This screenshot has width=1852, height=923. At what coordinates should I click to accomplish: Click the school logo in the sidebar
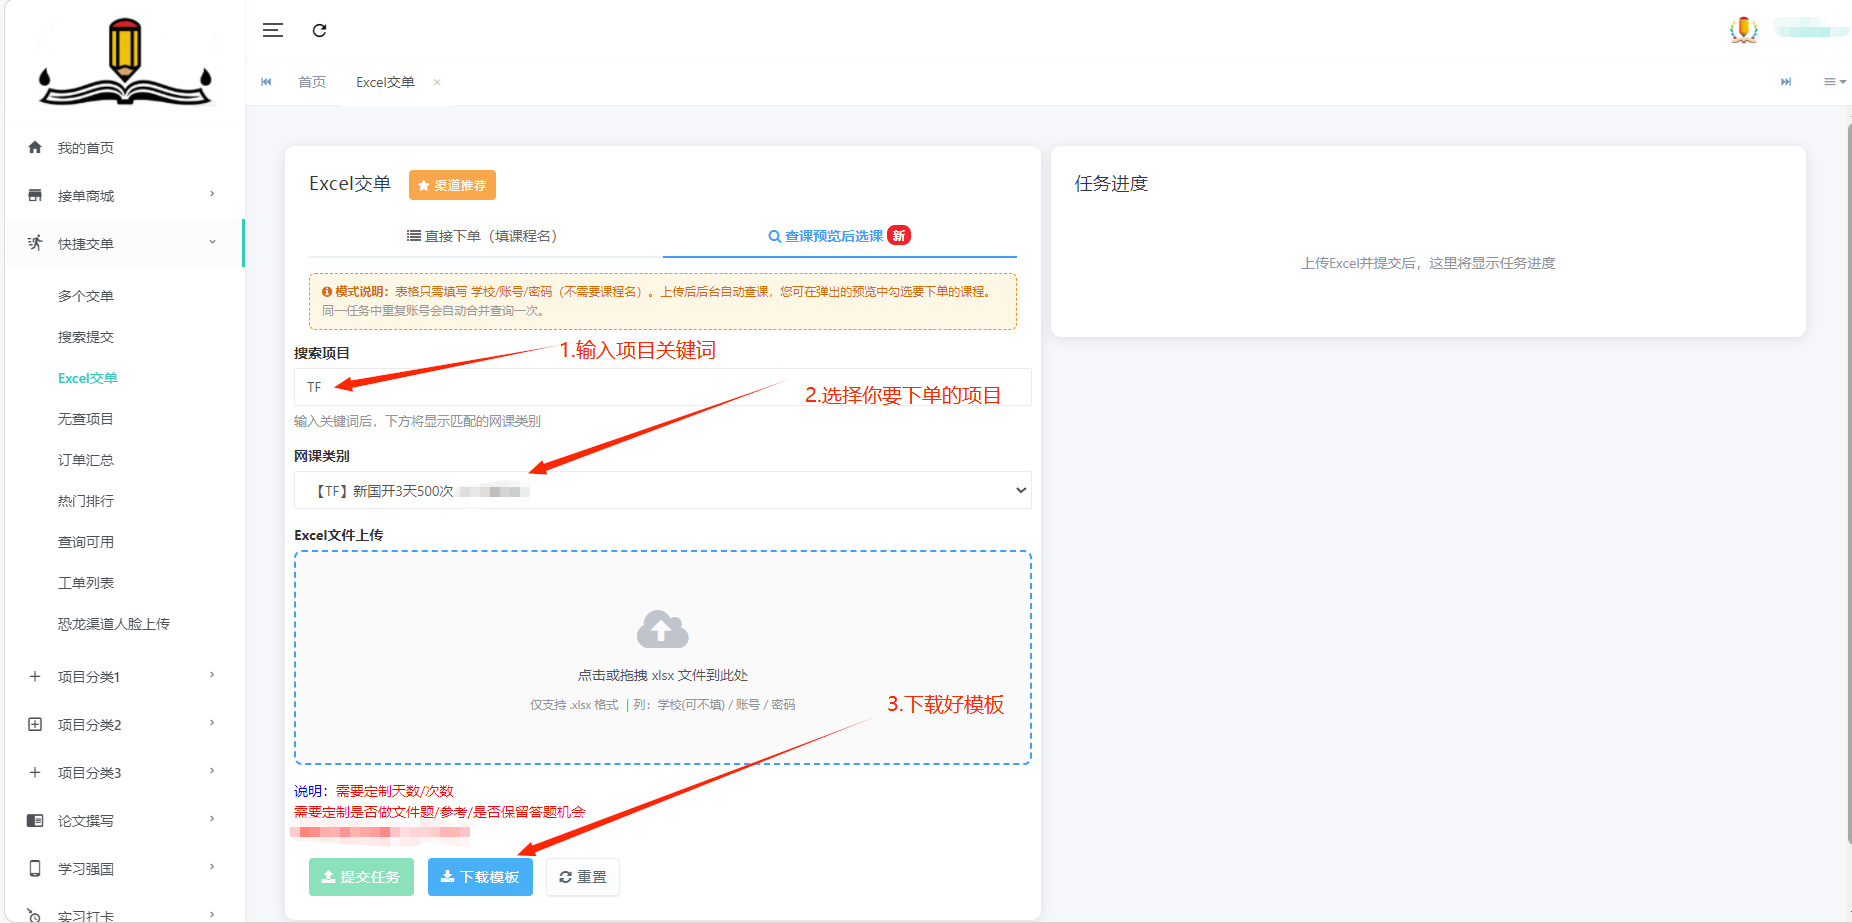point(125,62)
